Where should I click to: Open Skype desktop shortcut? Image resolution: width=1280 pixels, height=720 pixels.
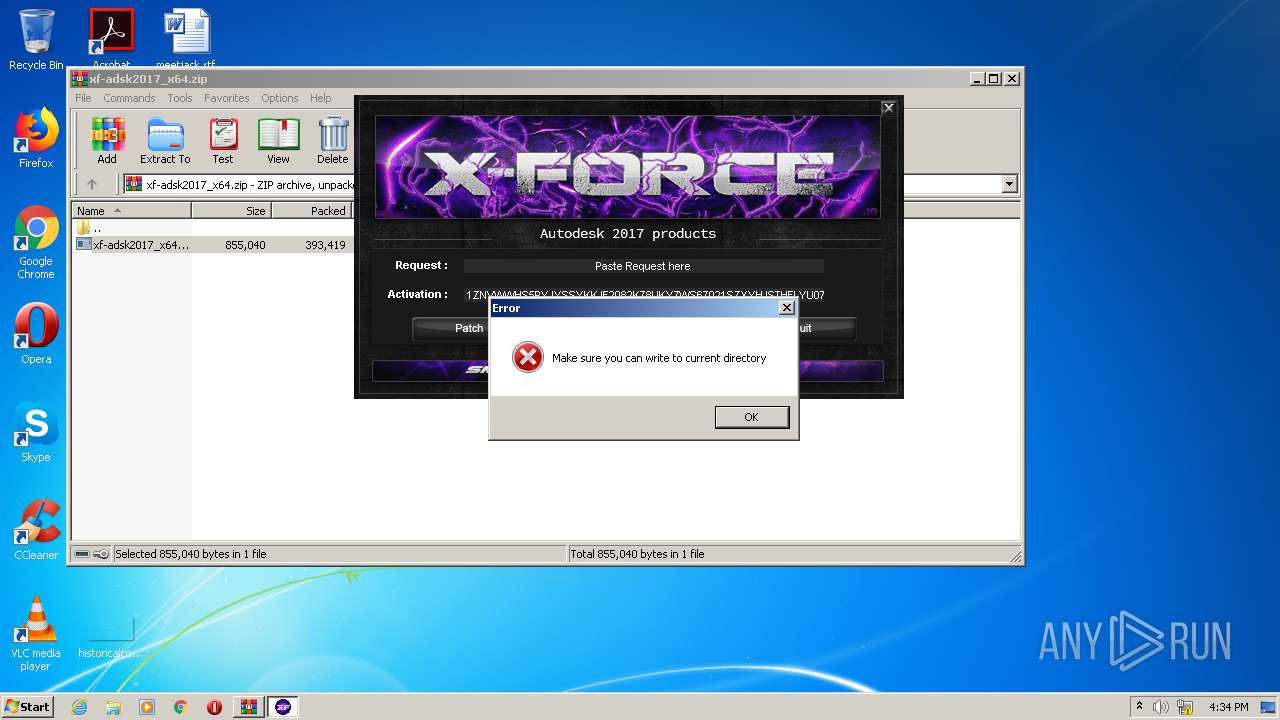pyautogui.click(x=36, y=432)
